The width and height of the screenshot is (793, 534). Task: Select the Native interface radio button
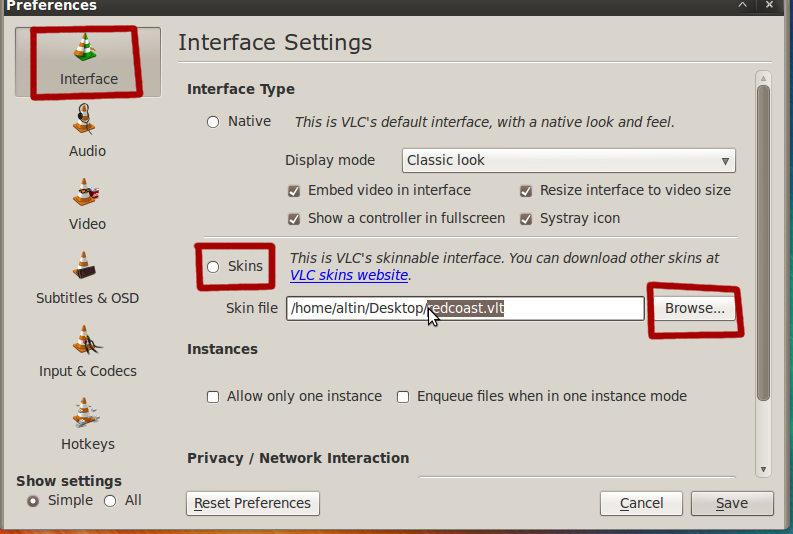coord(213,122)
